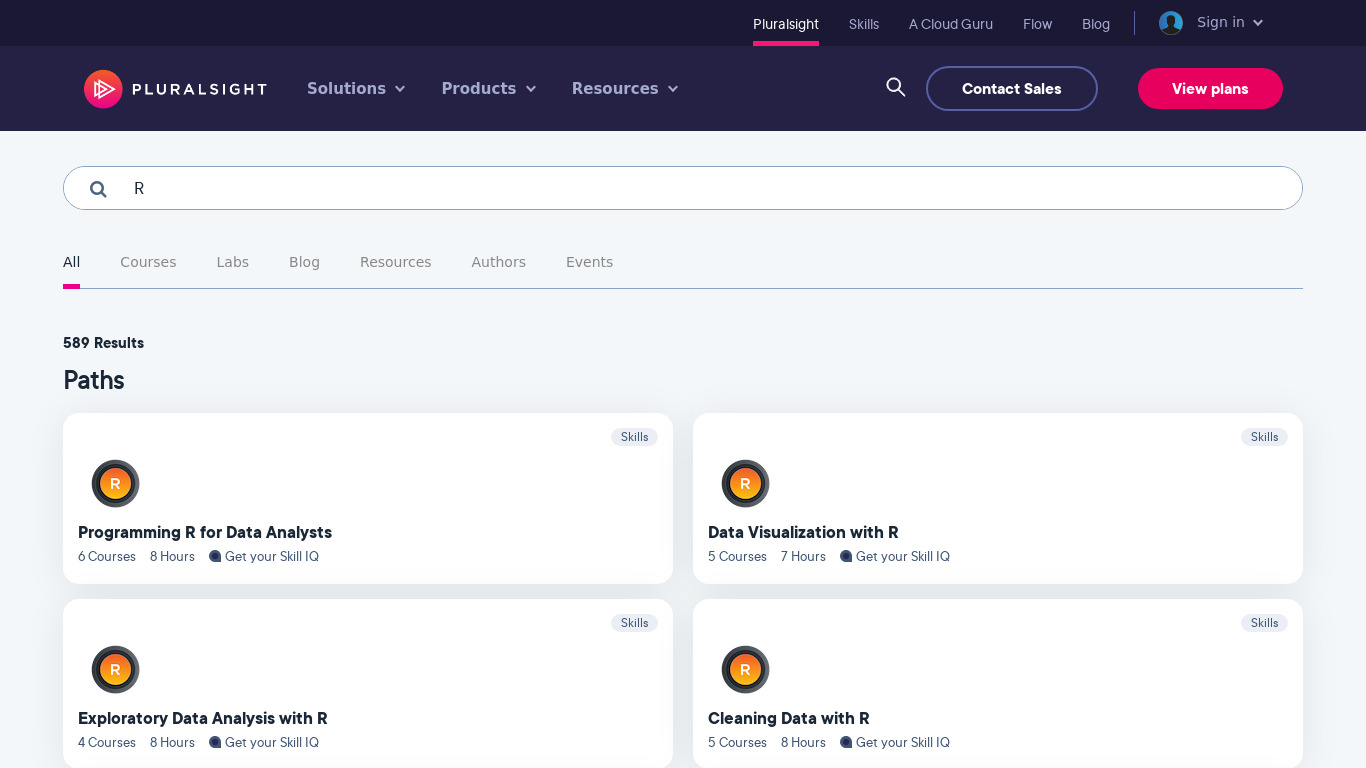Select the Pluralsight top bar tab

tap(786, 24)
